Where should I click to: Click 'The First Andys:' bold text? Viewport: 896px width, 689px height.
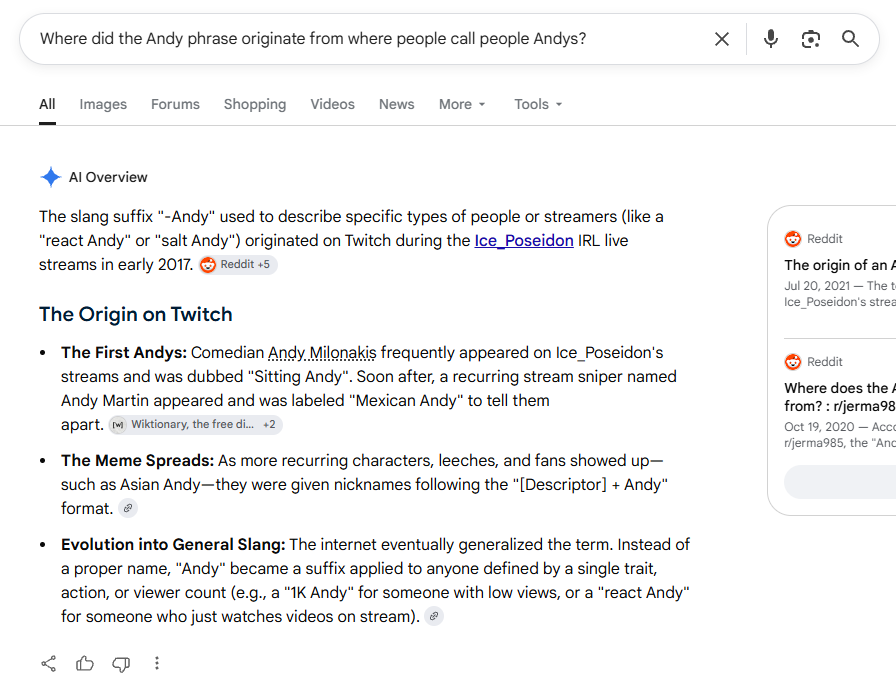tap(124, 352)
